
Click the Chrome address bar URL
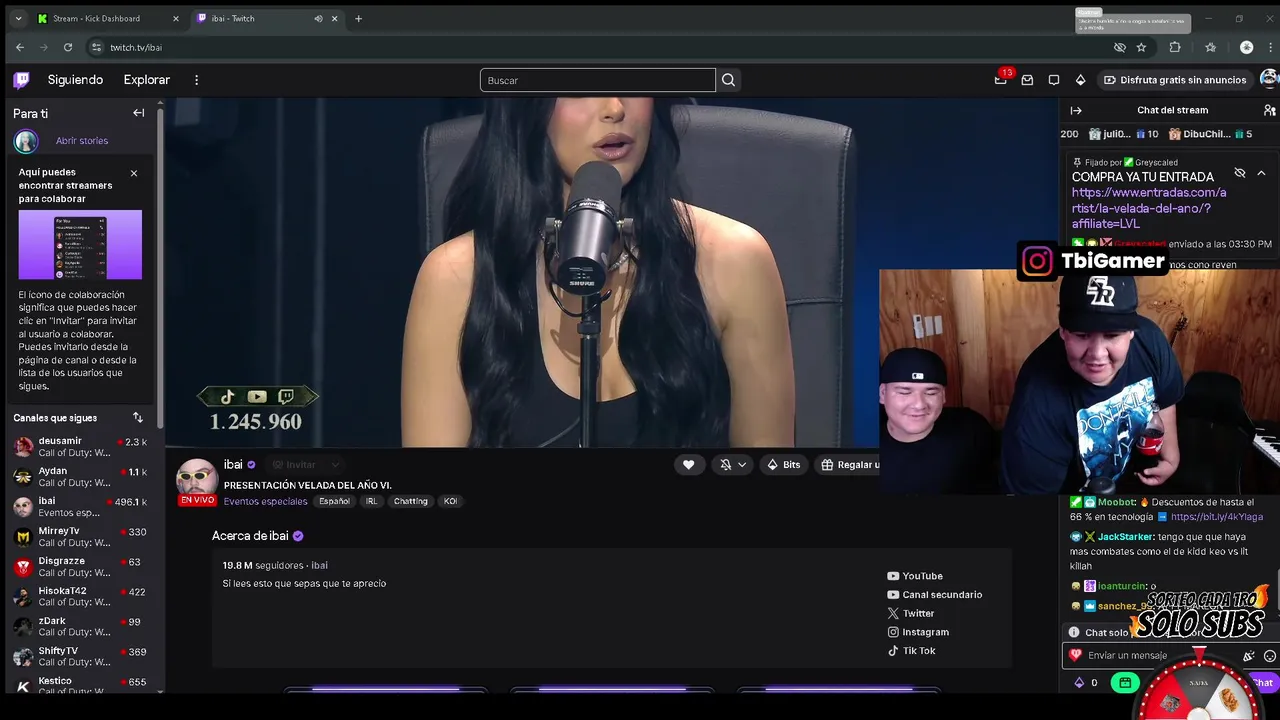point(136,47)
